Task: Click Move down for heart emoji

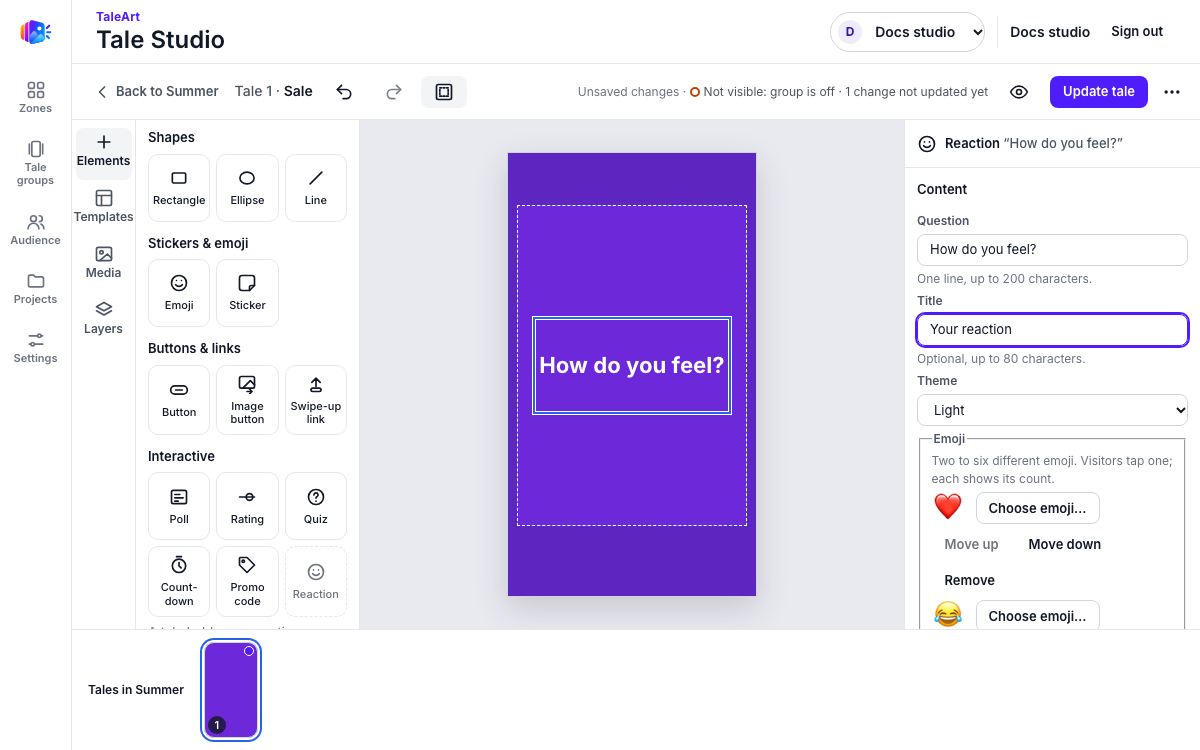Action: pyautogui.click(x=1064, y=544)
